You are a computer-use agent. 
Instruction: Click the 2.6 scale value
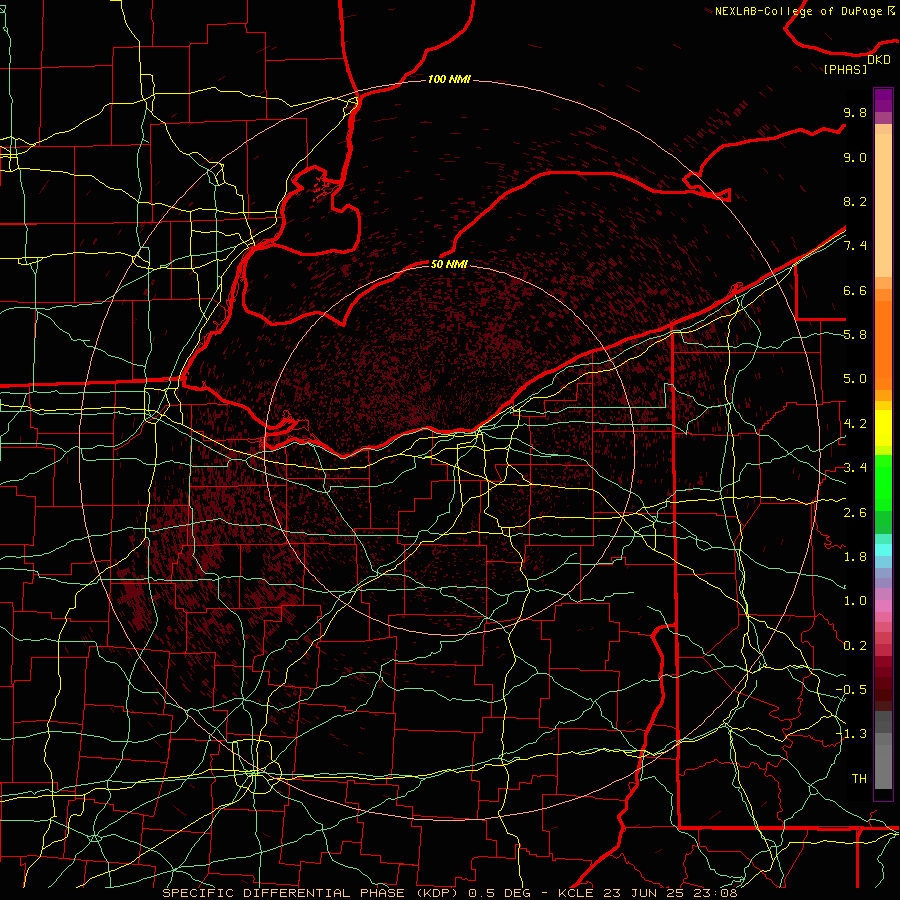(855, 513)
